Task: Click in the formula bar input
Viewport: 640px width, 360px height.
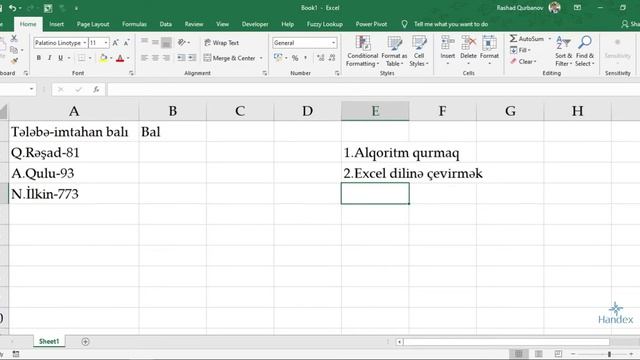Action: click(x=373, y=89)
